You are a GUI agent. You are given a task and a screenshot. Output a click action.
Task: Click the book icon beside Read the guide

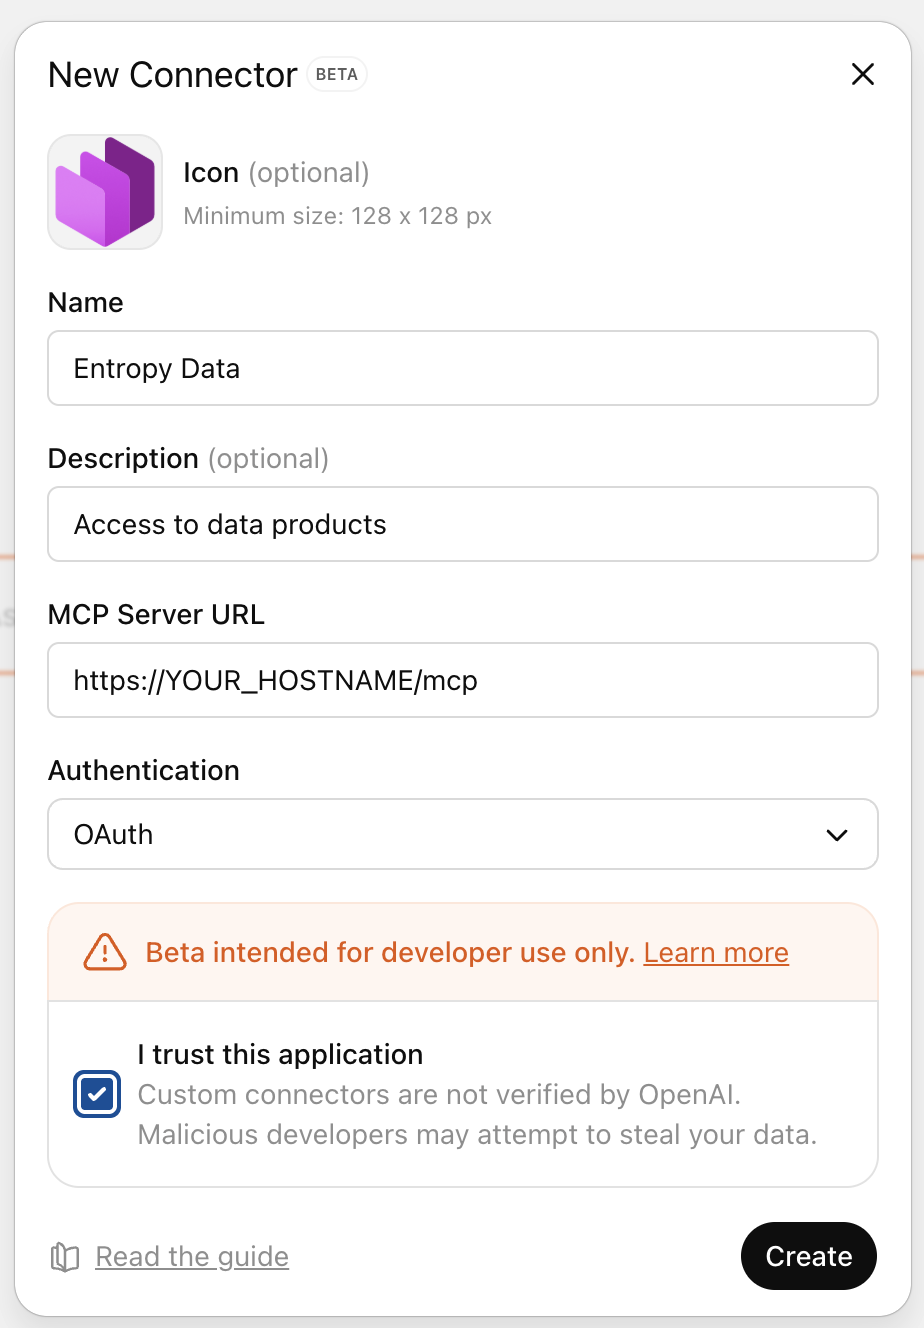click(63, 1256)
